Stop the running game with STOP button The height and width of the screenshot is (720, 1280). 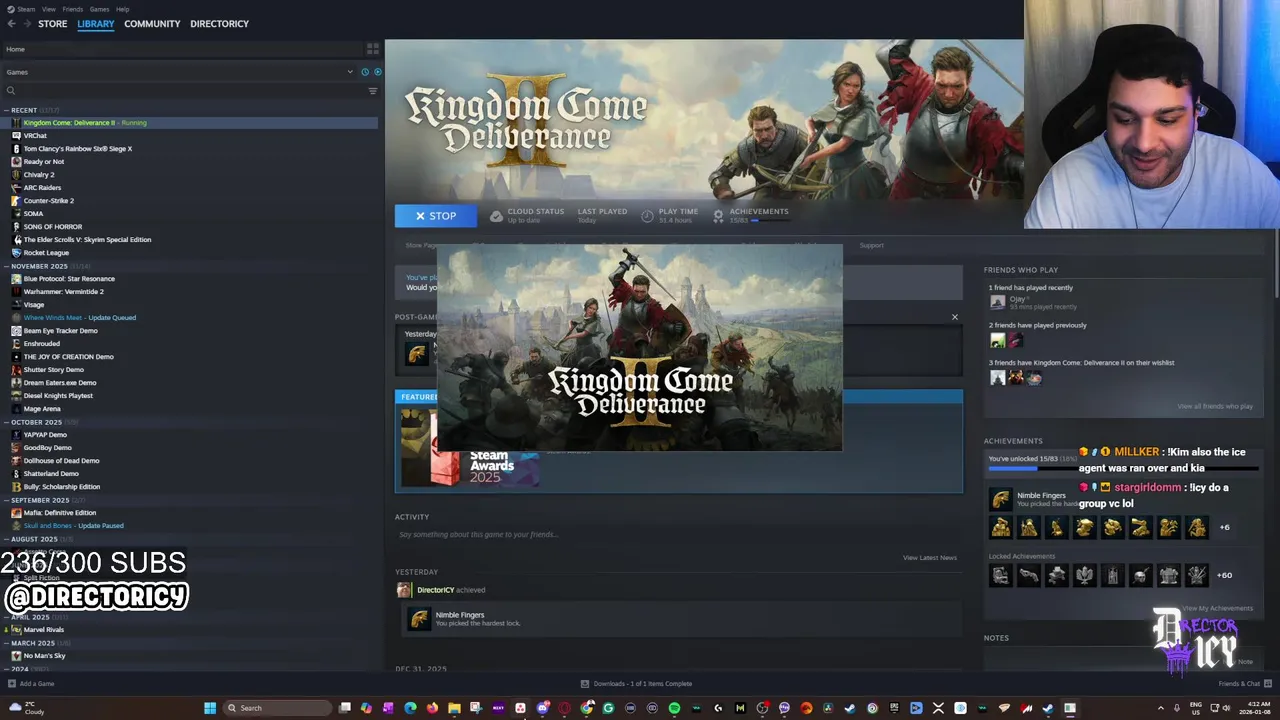pyautogui.click(x=436, y=216)
